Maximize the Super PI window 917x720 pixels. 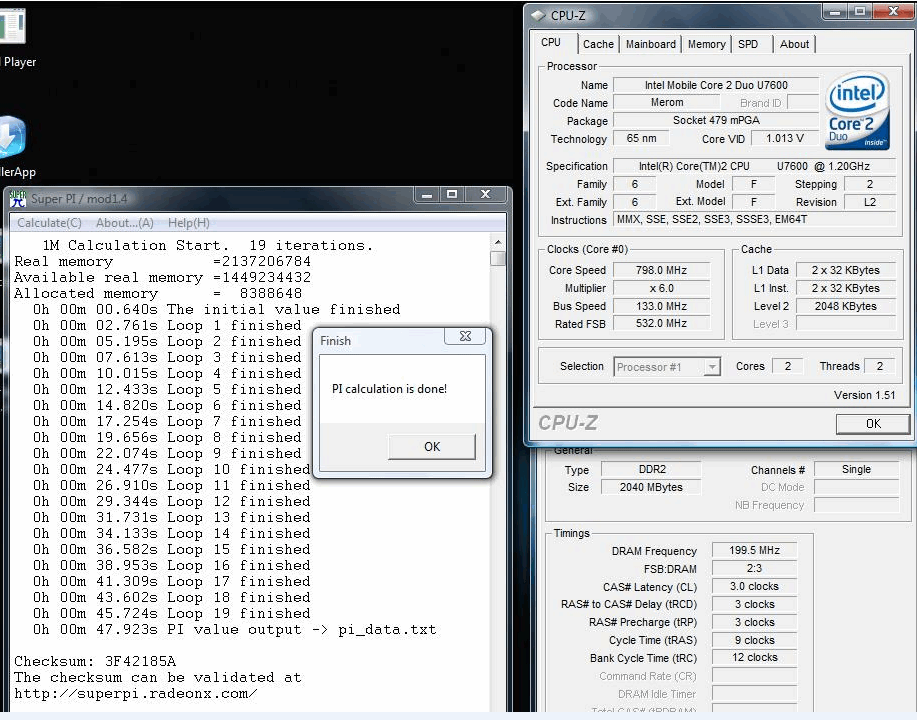(451, 194)
